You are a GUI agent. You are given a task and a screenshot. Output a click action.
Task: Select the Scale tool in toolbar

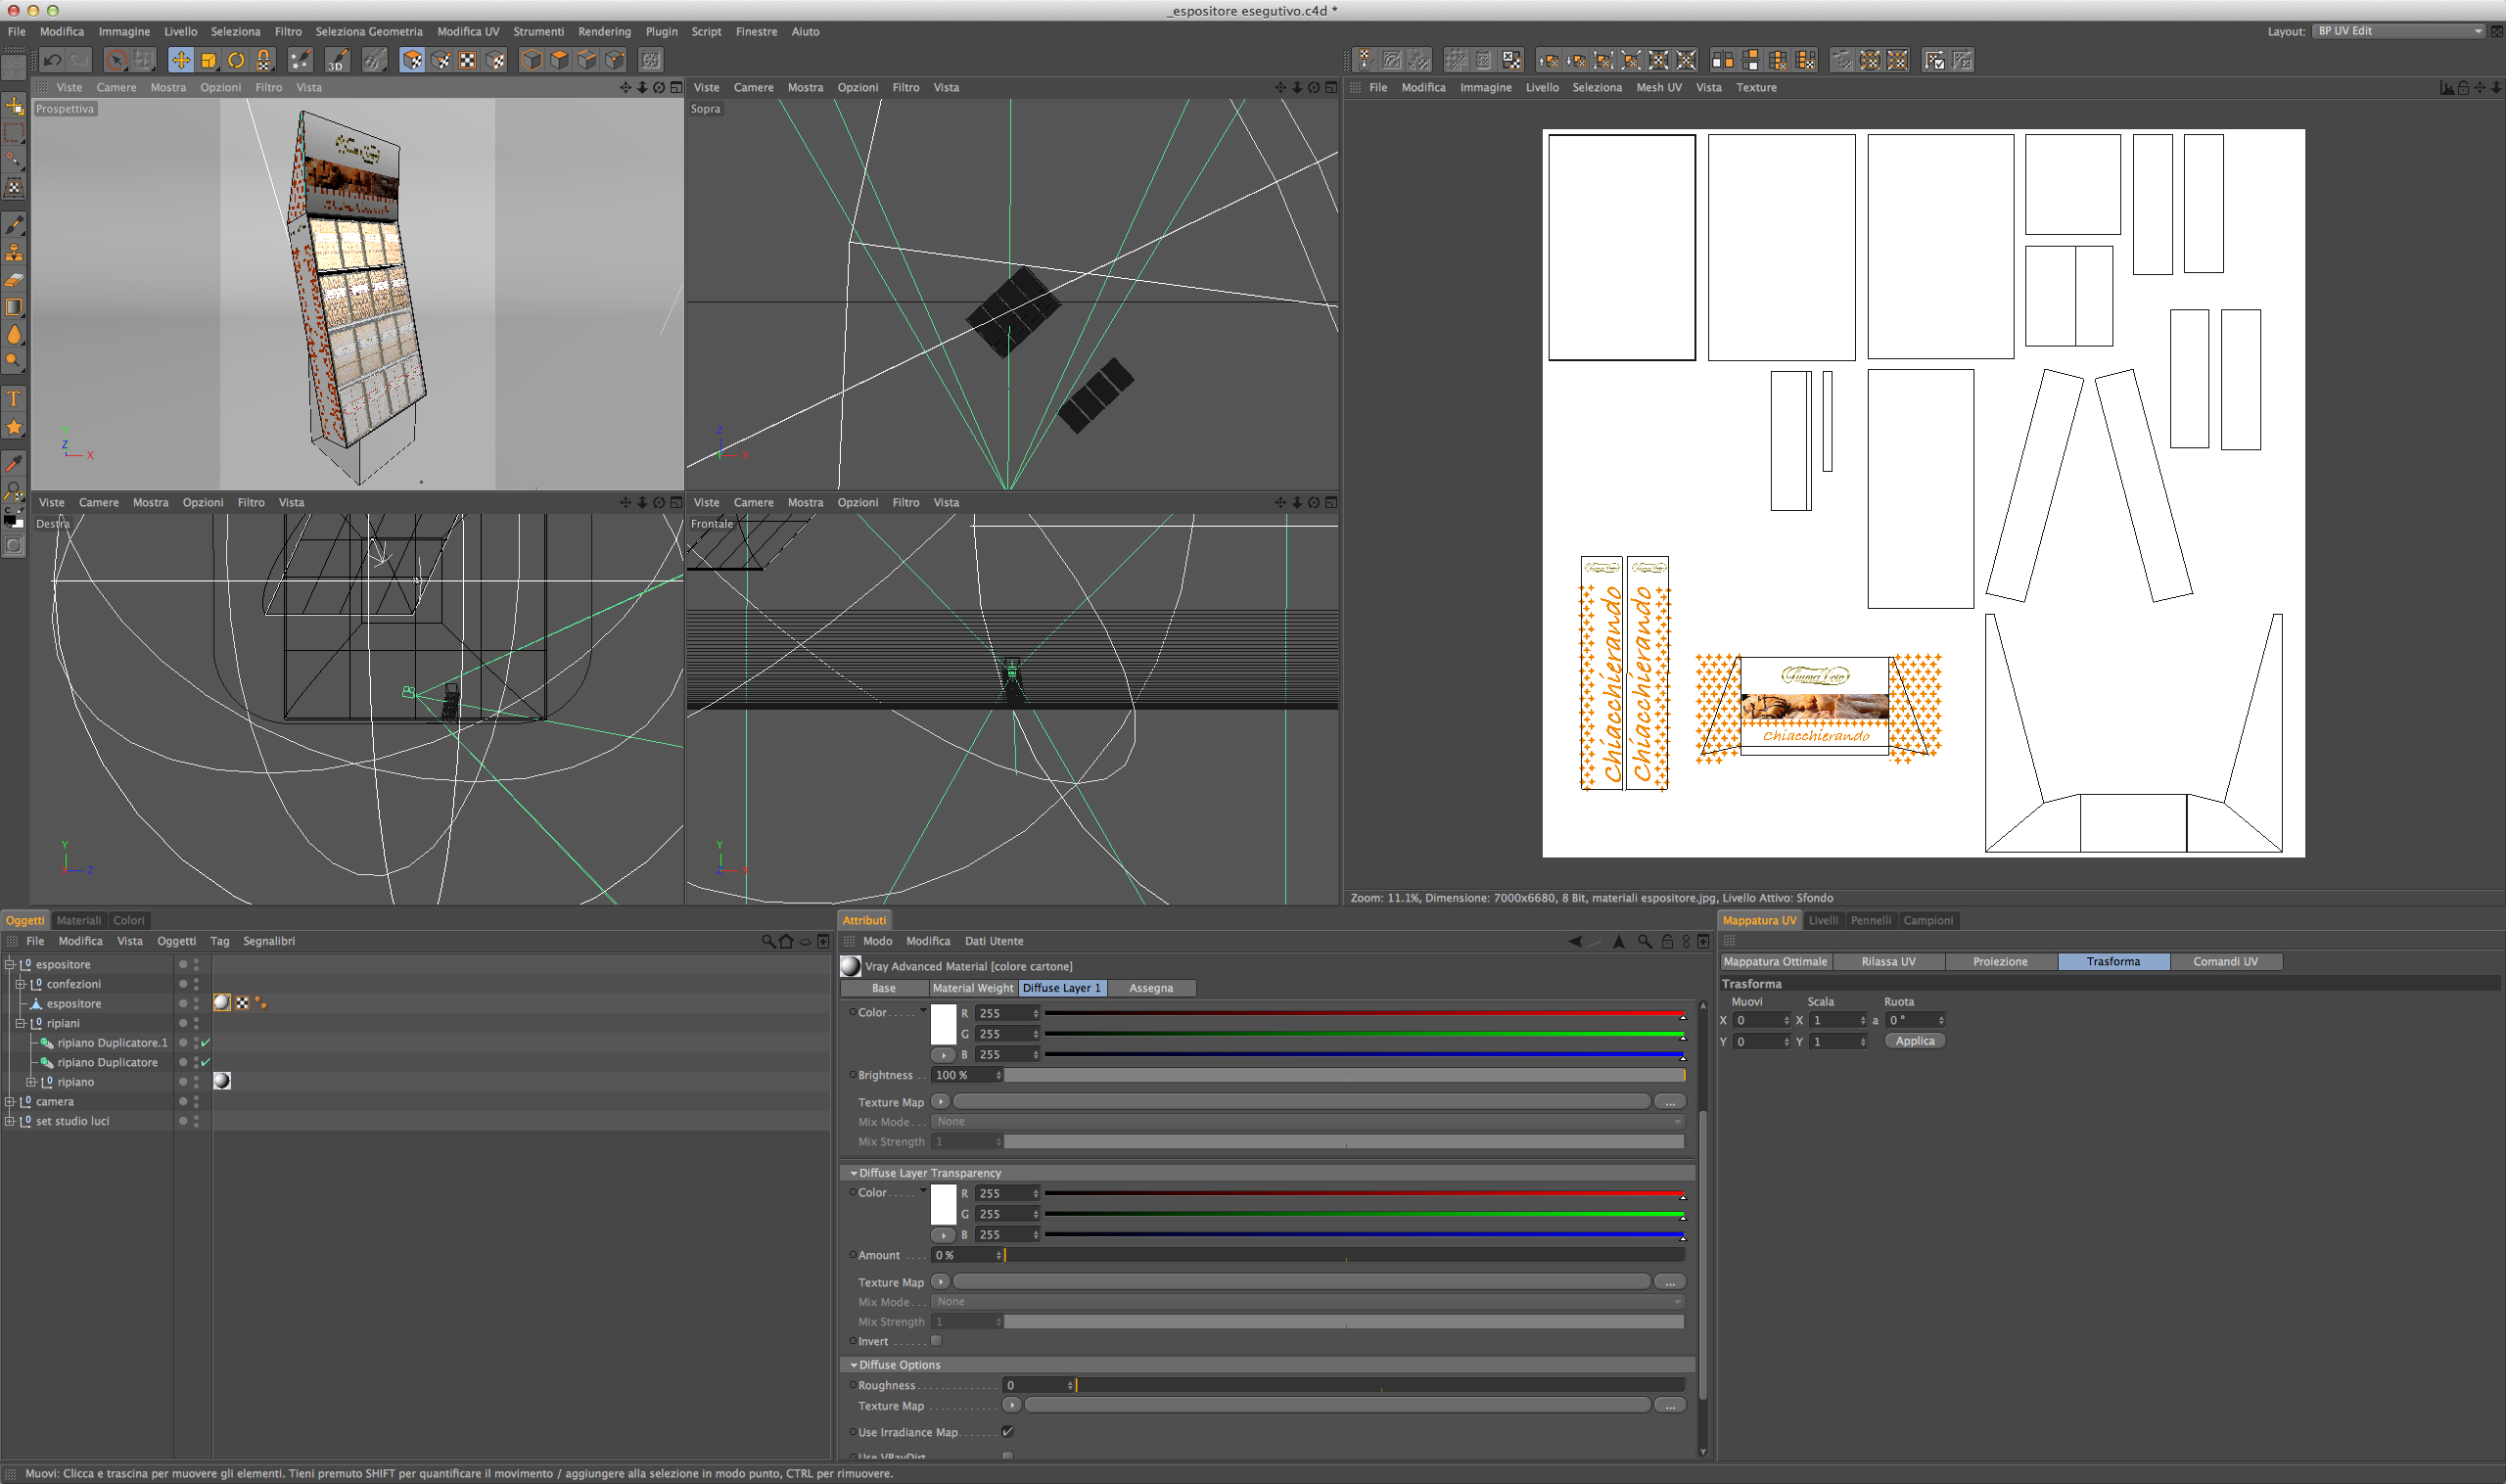[208, 61]
